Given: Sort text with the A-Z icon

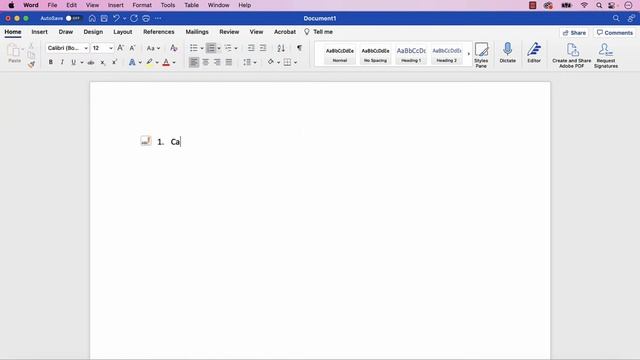Looking at the screenshot, I should pyautogui.click(x=281, y=48).
